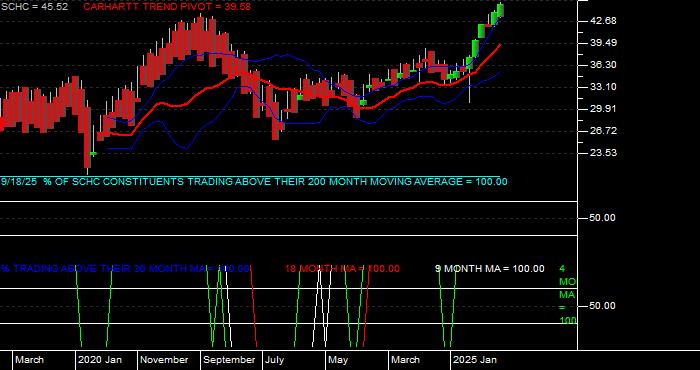Go to the 2025 Jan date marker

click(475, 360)
